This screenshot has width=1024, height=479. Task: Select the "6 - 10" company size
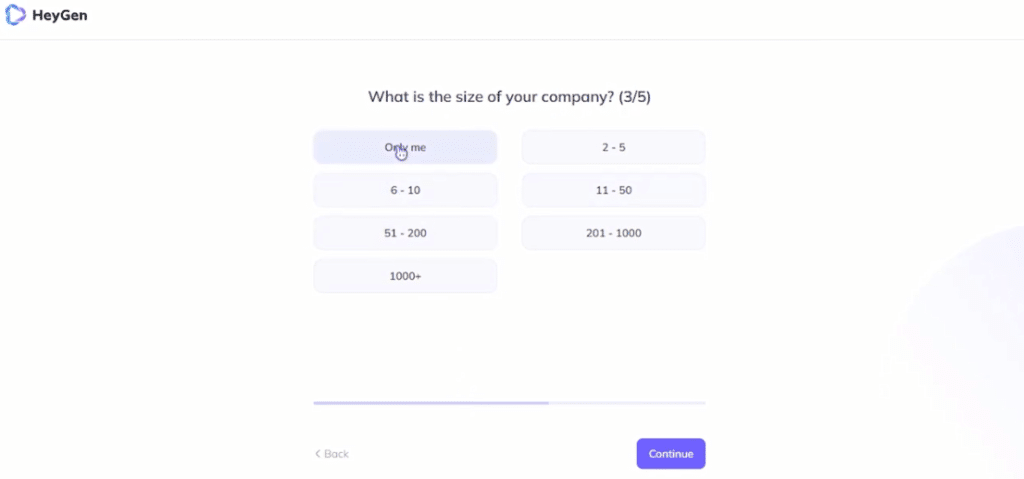405,190
